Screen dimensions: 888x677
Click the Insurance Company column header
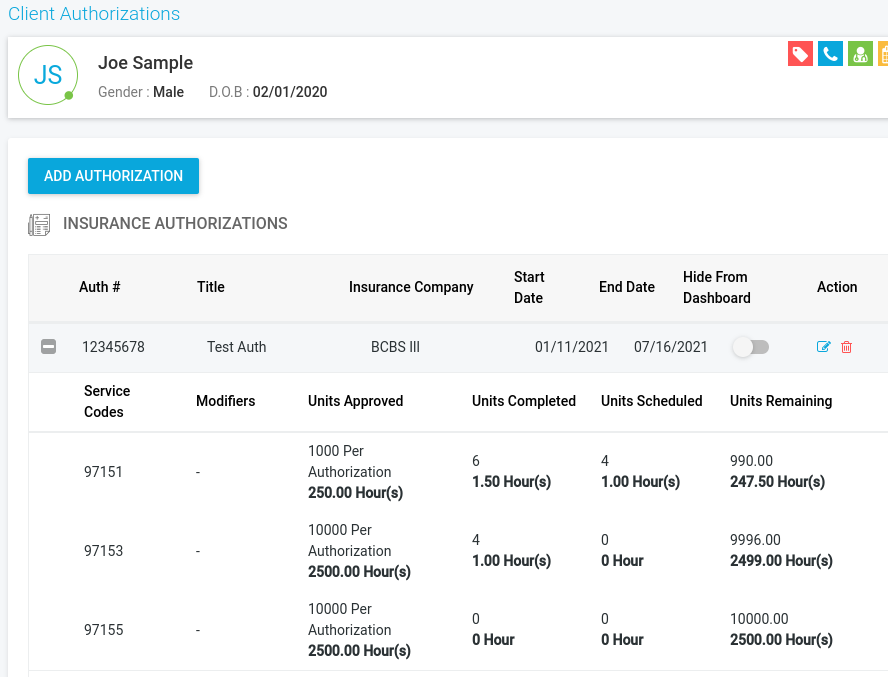(x=411, y=287)
